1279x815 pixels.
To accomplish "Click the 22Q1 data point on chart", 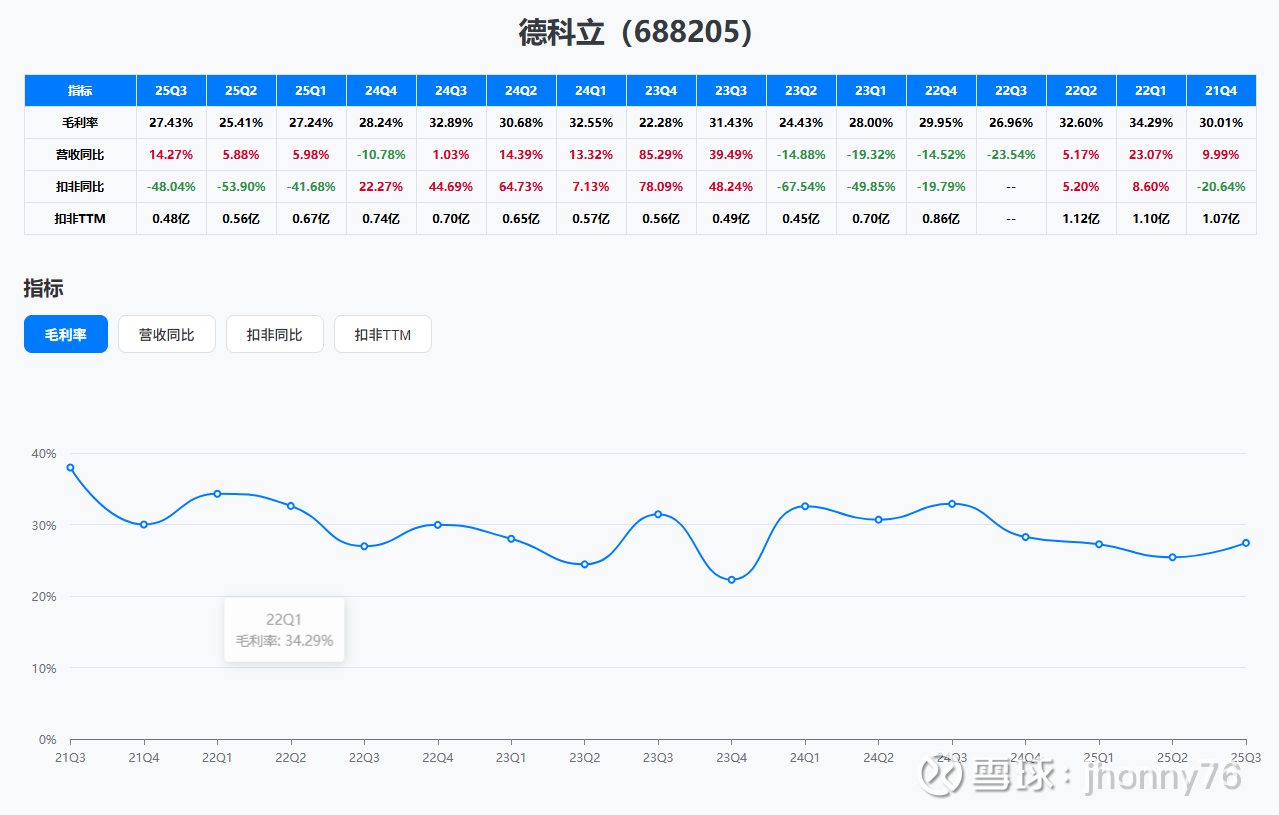I will click(x=217, y=494).
